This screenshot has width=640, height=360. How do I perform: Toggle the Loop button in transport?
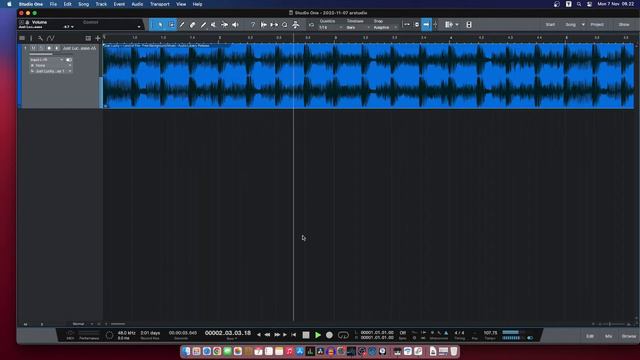(x=343, y=335)
